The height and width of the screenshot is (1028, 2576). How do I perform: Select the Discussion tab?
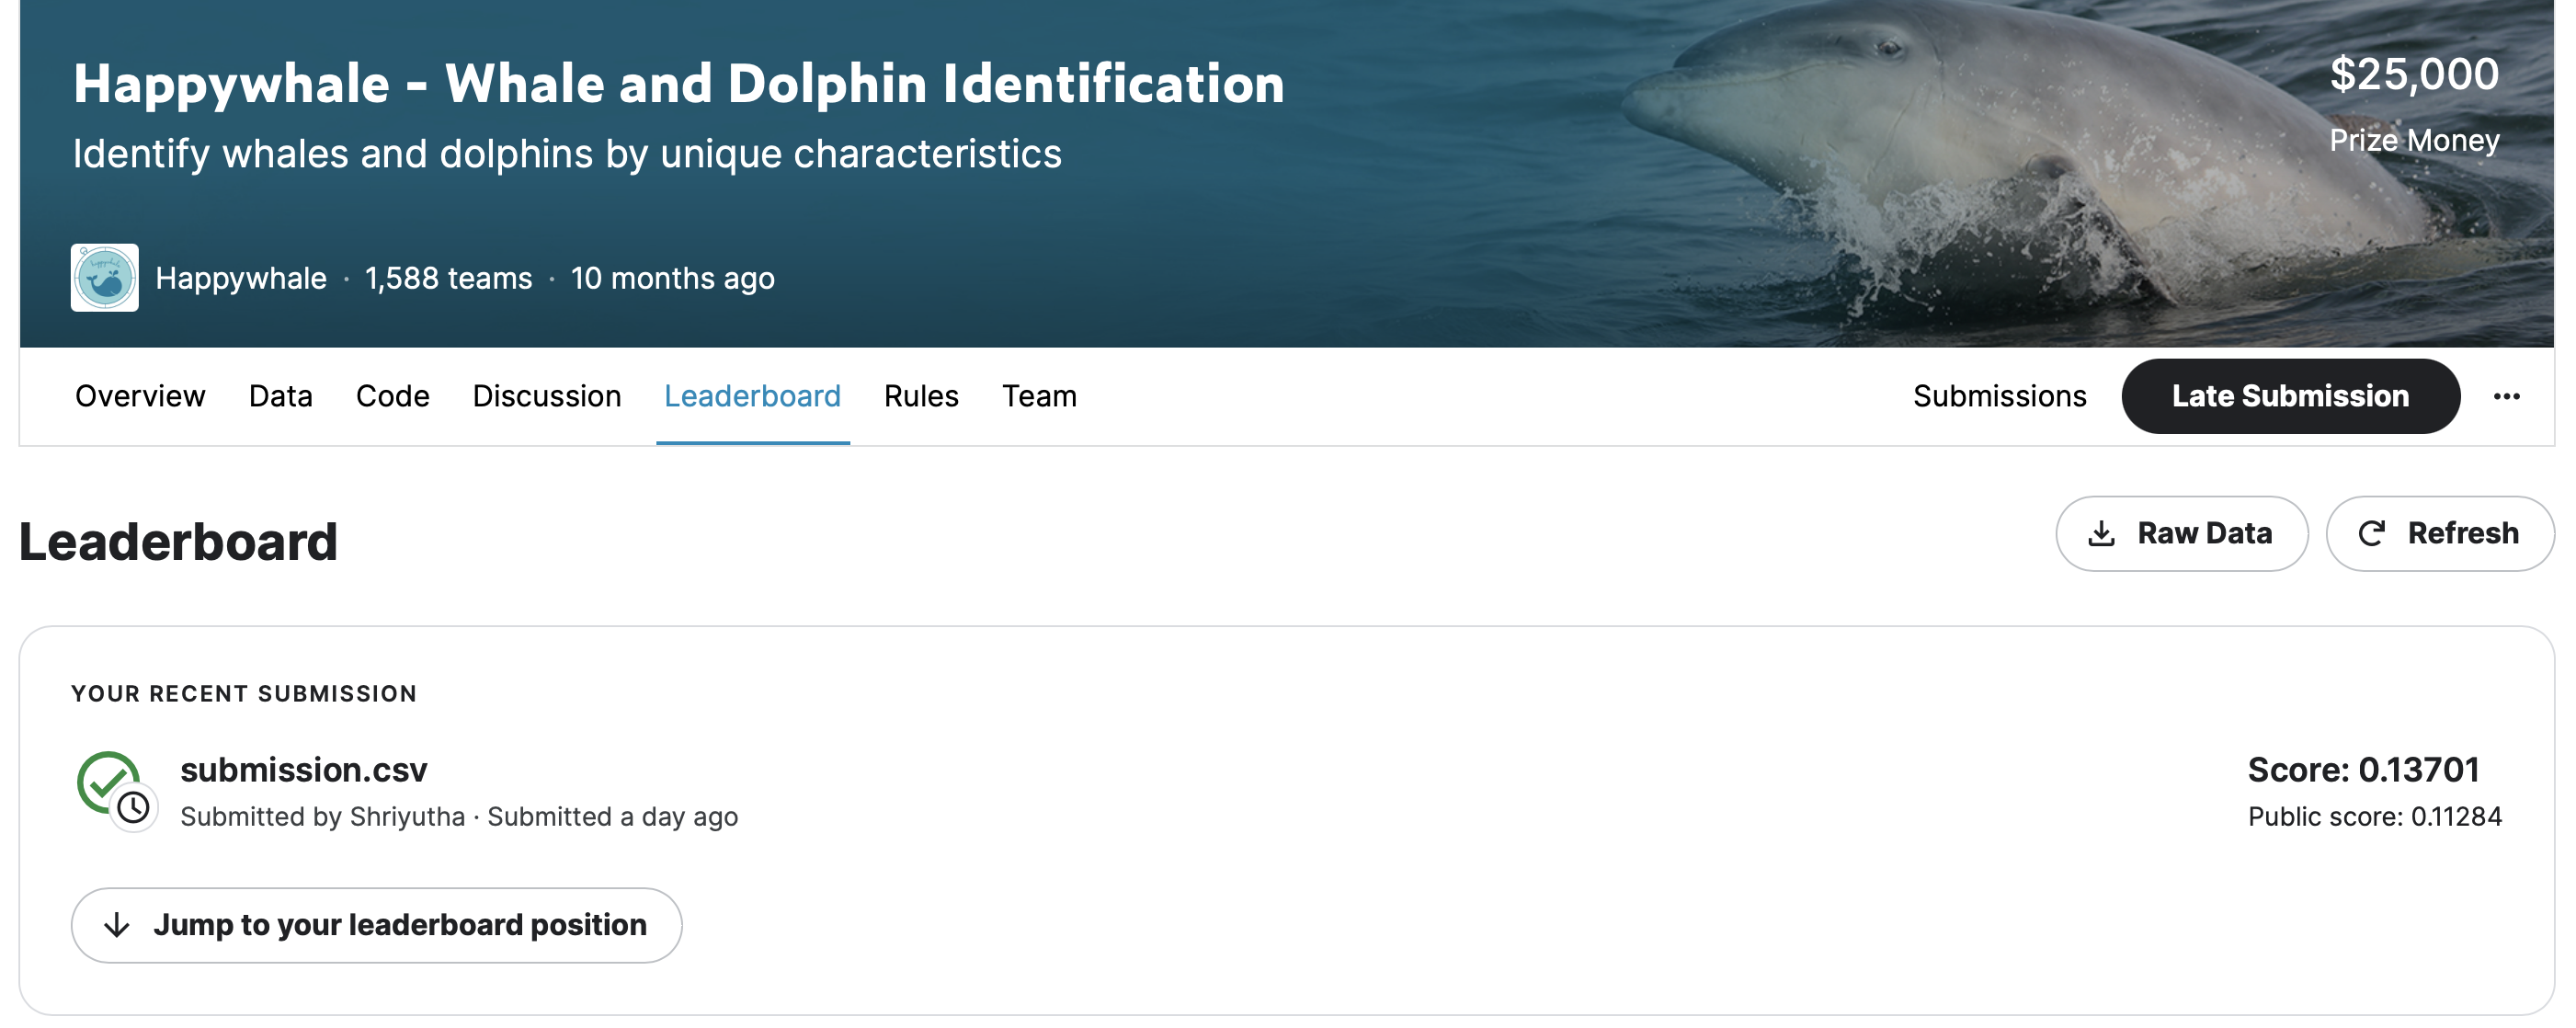pos(546,396)
